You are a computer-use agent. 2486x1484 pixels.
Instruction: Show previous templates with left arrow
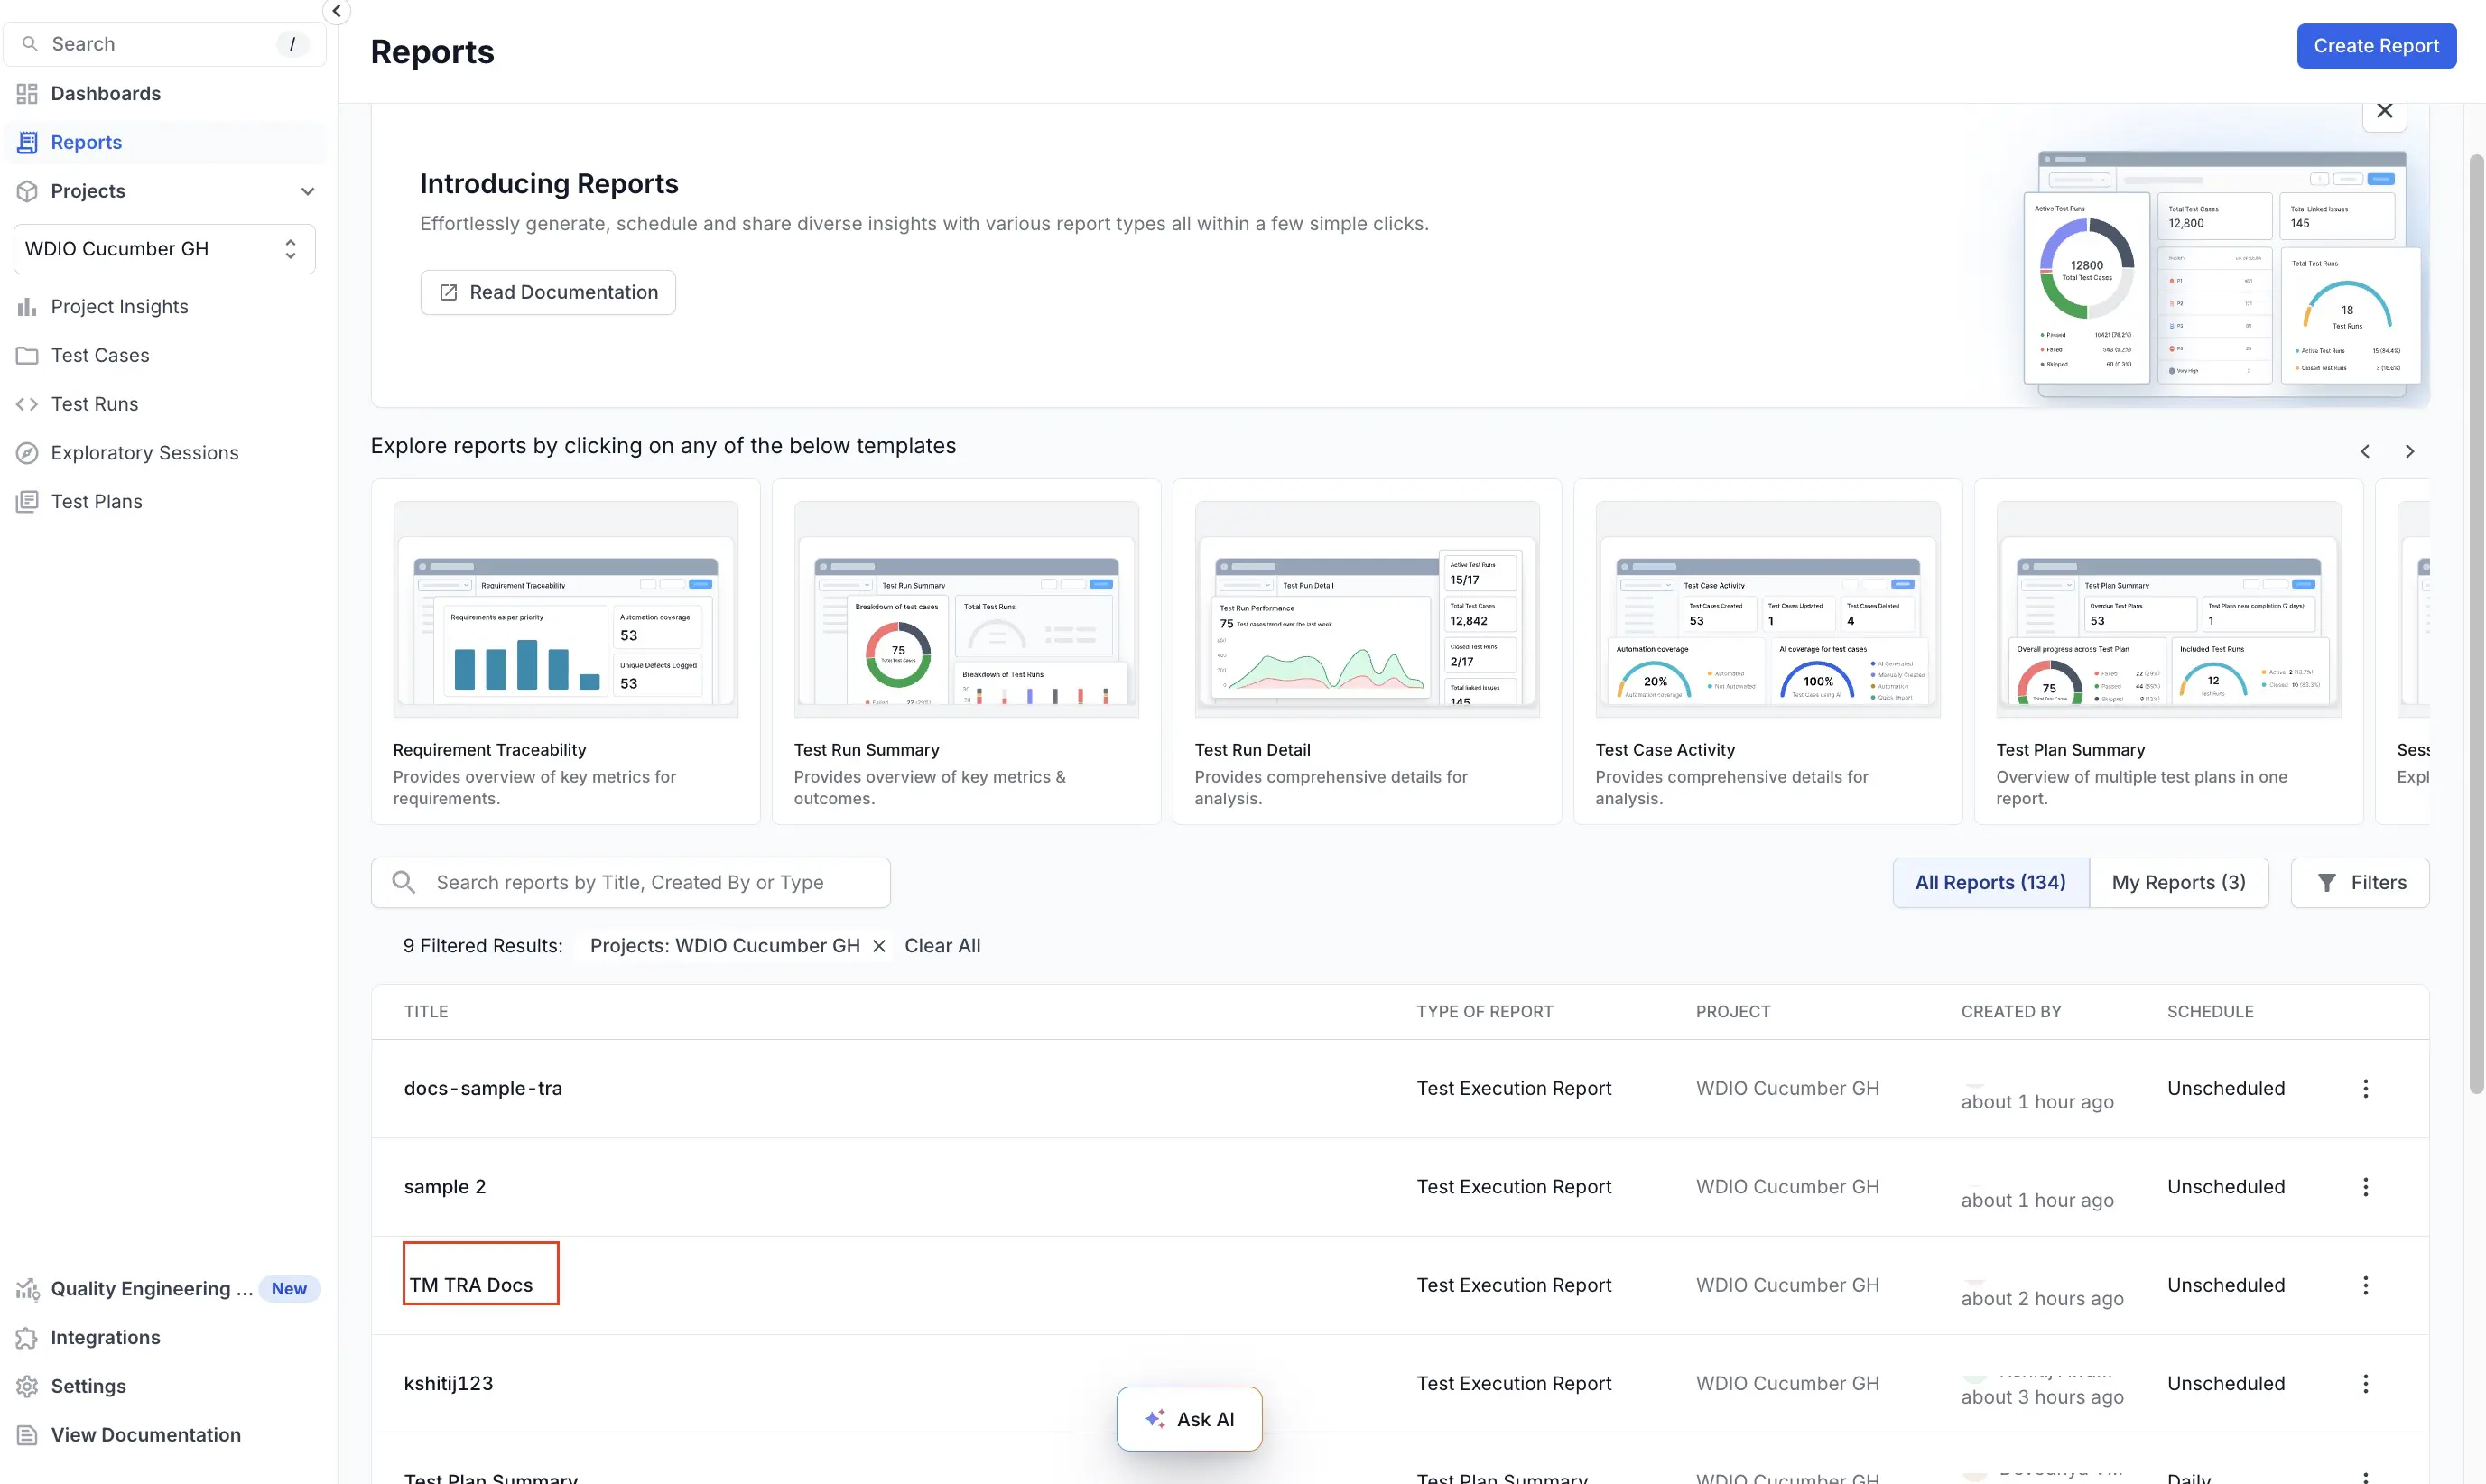pyautogui.click(x=2365, y=452)
